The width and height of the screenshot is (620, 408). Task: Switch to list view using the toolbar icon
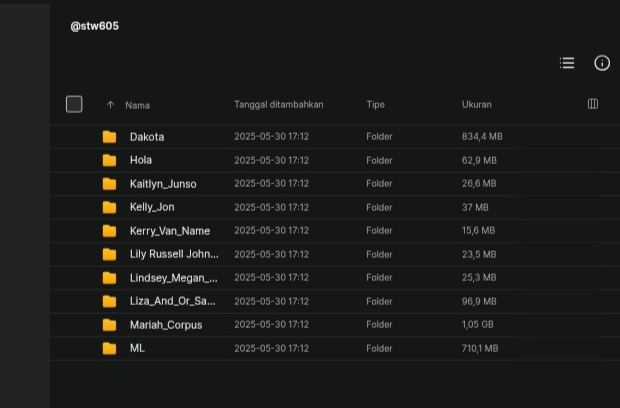click(x=567, y=63)
